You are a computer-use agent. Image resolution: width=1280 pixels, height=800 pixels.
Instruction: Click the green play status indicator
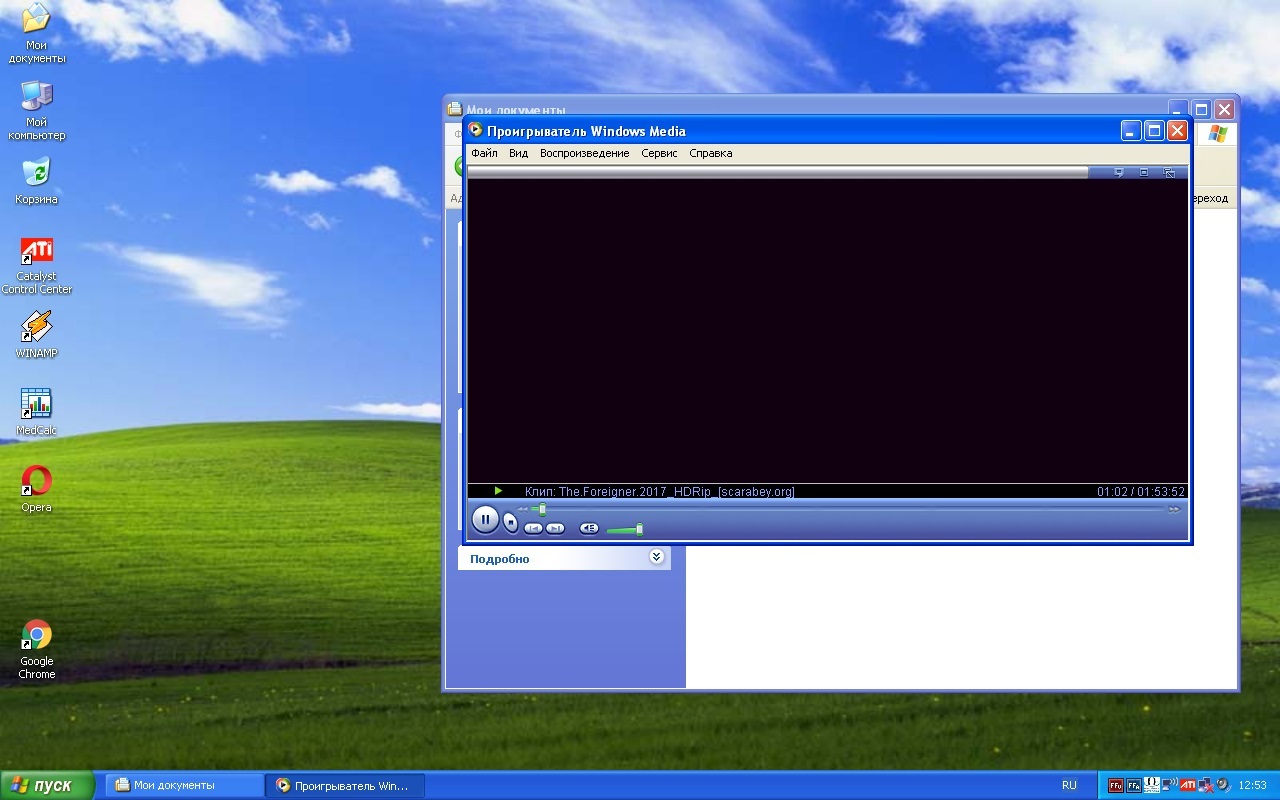[498, 491]
